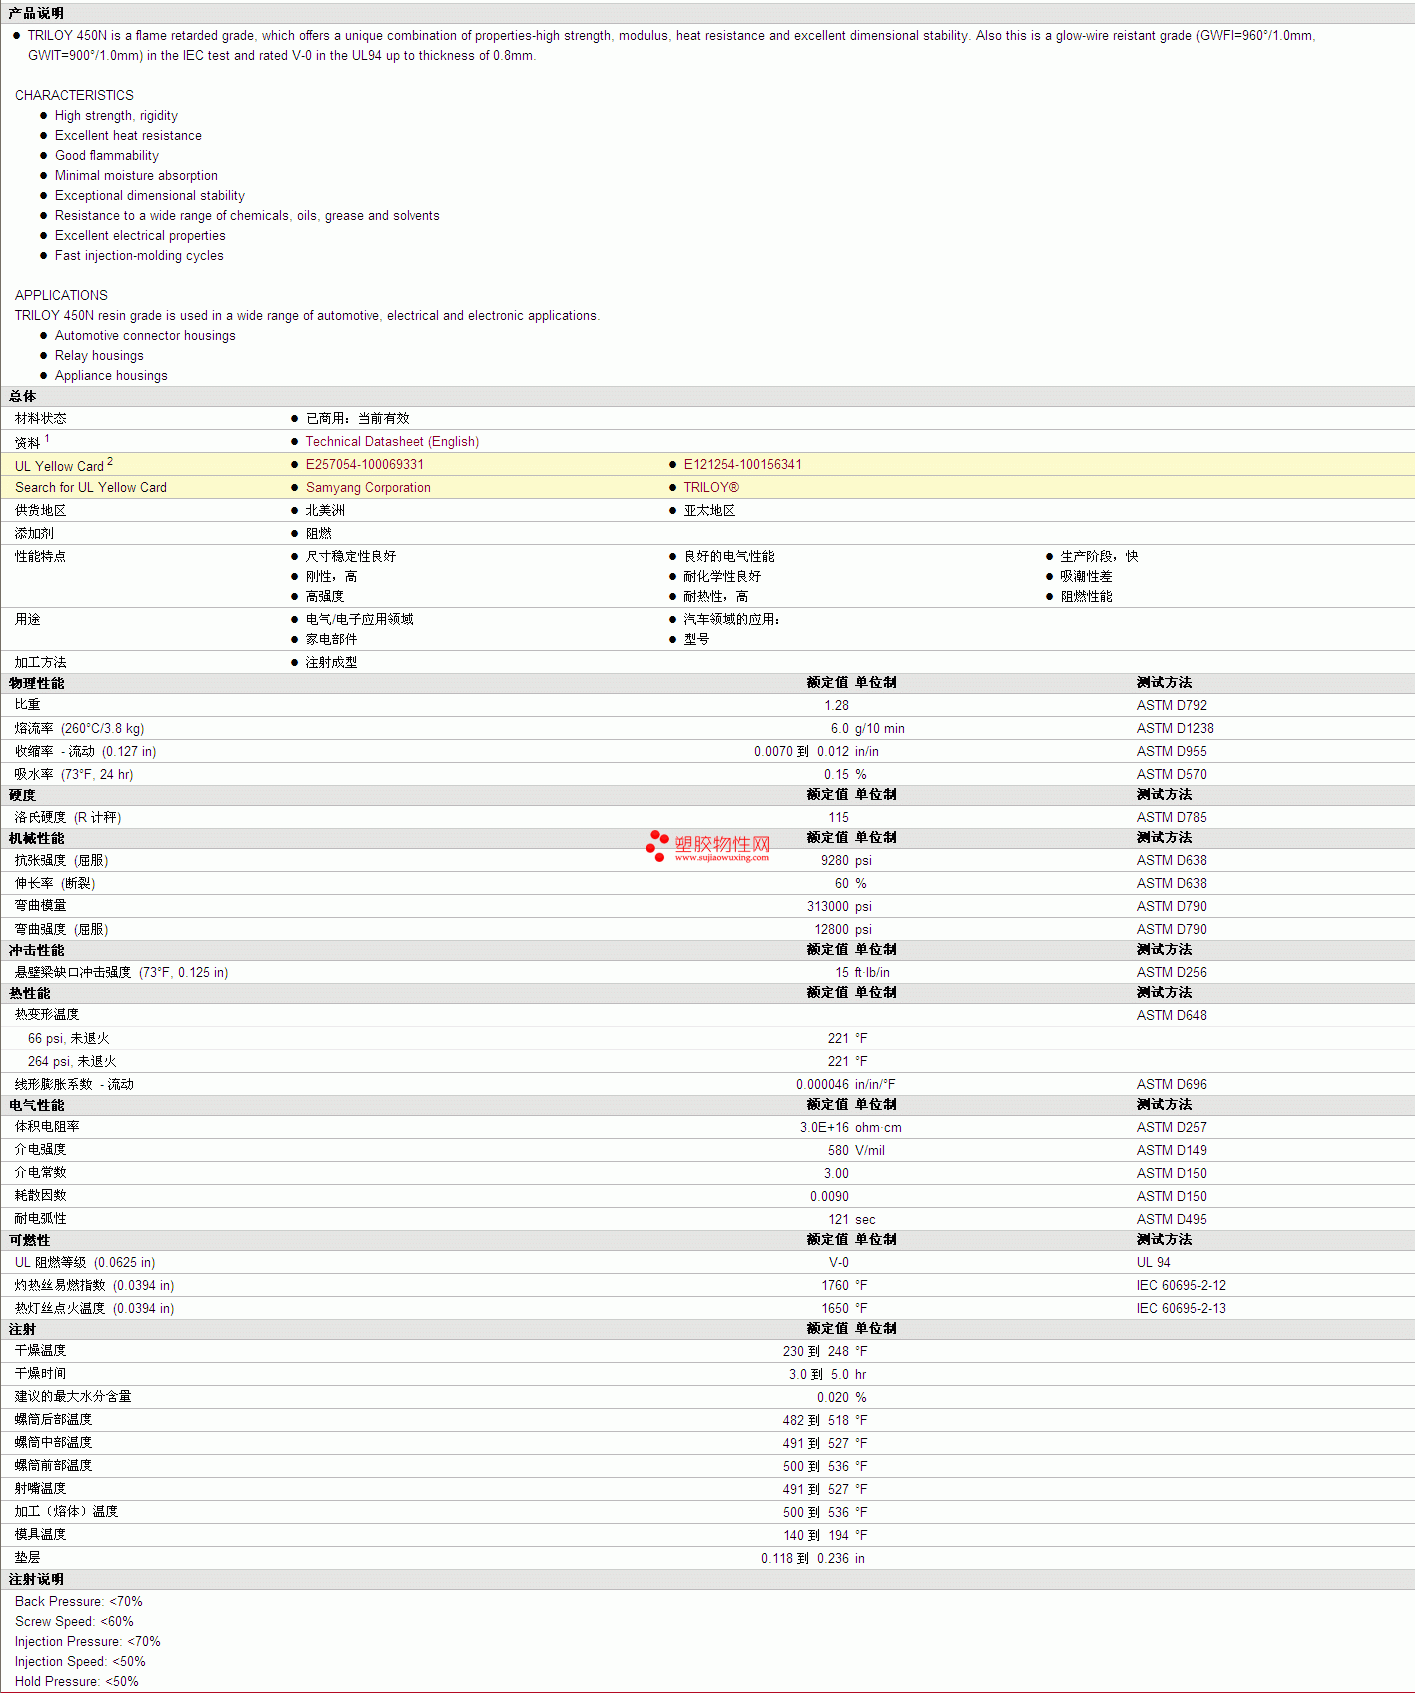Follow the Samyang Corporation link
1415x1693 pixels.
368,488
